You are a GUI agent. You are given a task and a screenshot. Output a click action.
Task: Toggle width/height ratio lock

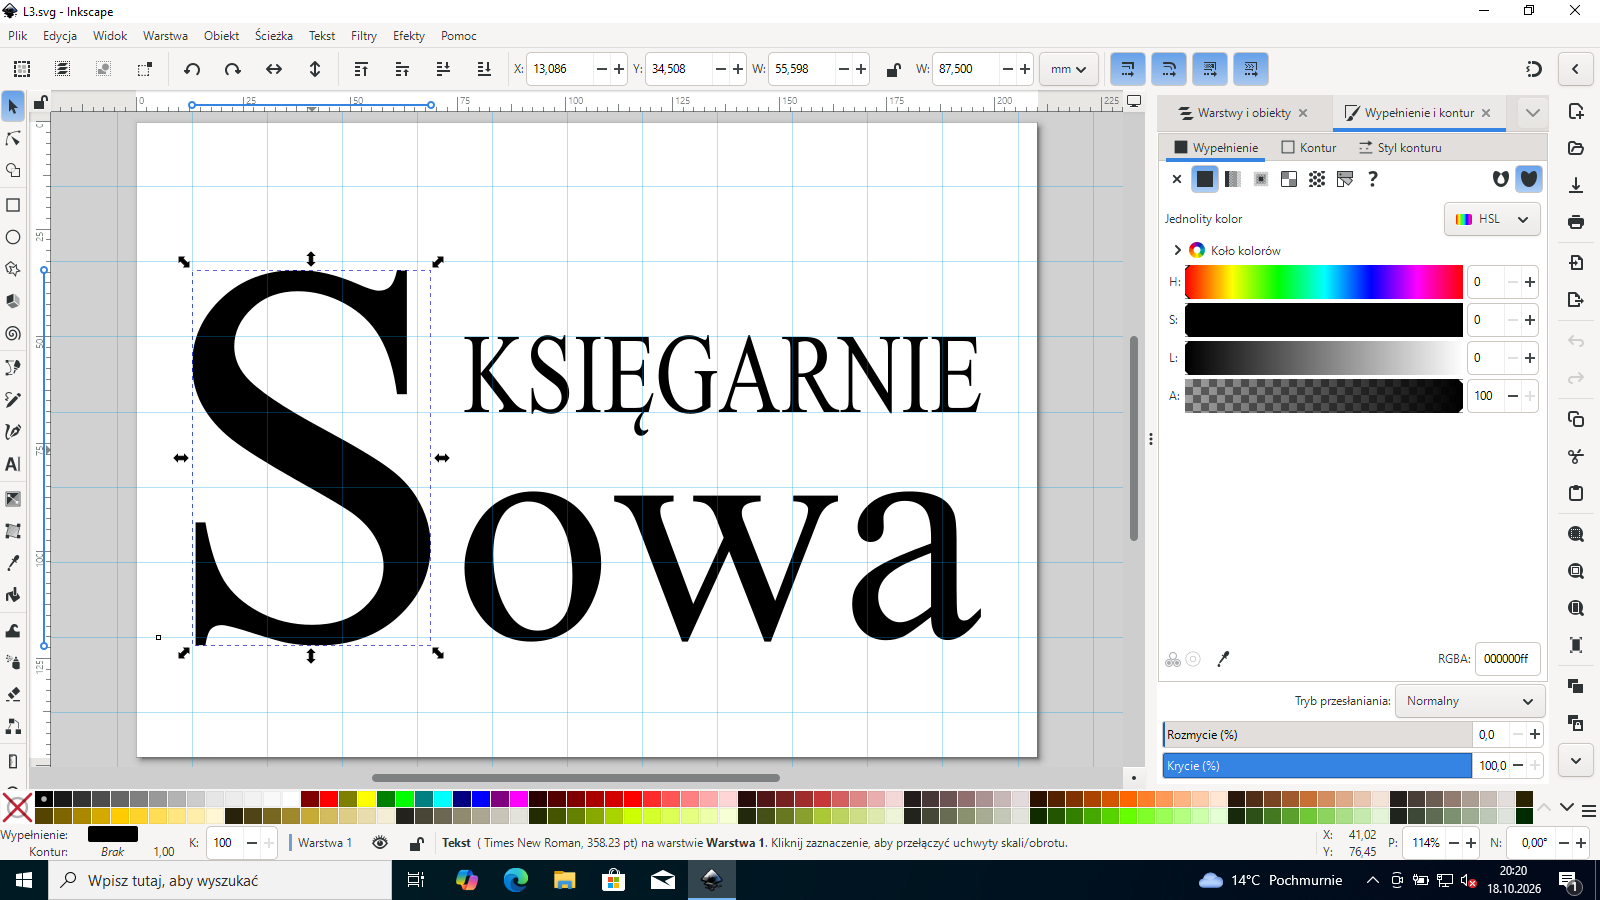pos(893,69)
